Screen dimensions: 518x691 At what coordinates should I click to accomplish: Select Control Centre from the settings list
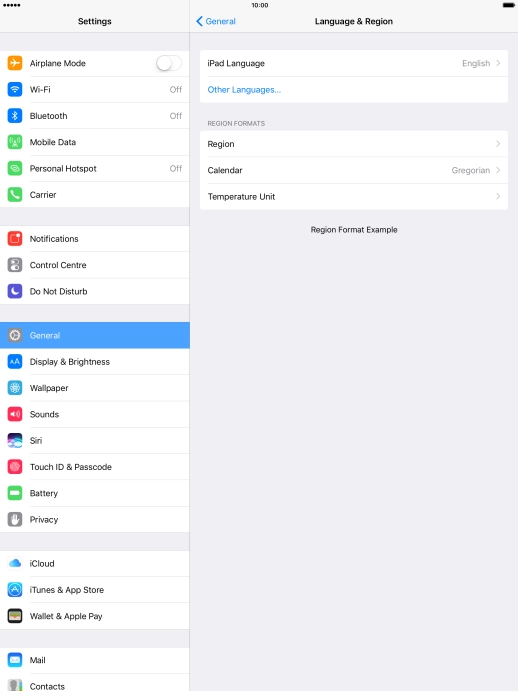95,265
